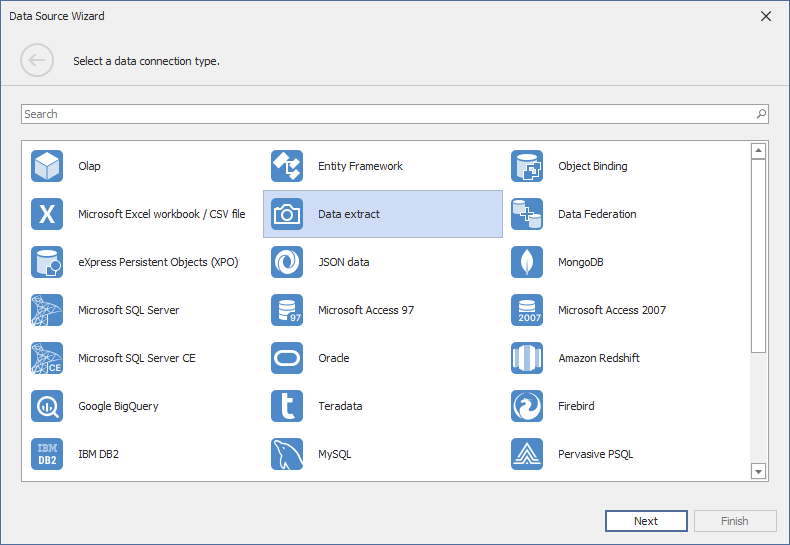Pick the Object Binding icon
The image size is (790, 545).
click(x=526, y=166)
